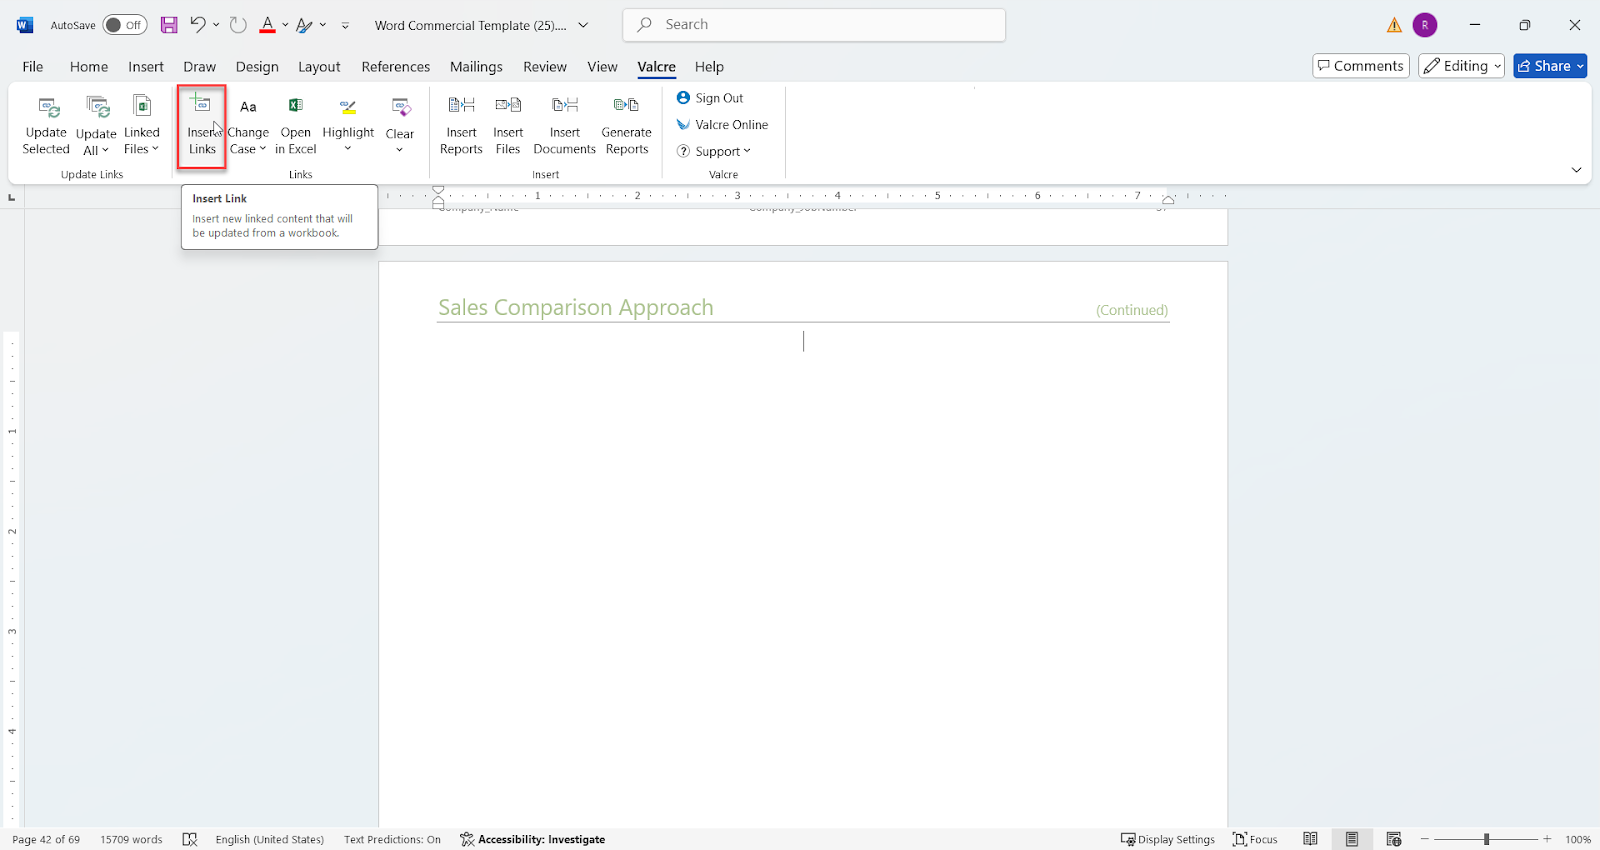Open the Help tab
The image size is (1600, 850).
coord(709,67)
